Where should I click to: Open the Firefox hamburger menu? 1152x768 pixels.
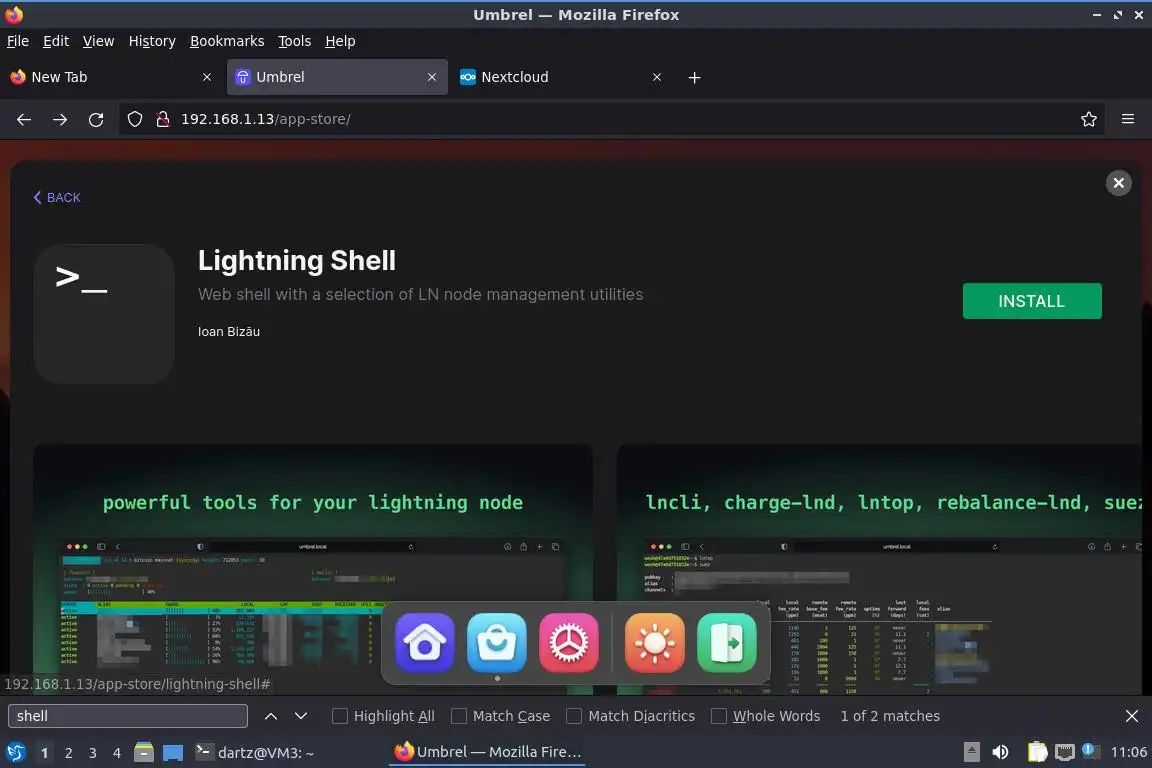[x=1128, y=119]
